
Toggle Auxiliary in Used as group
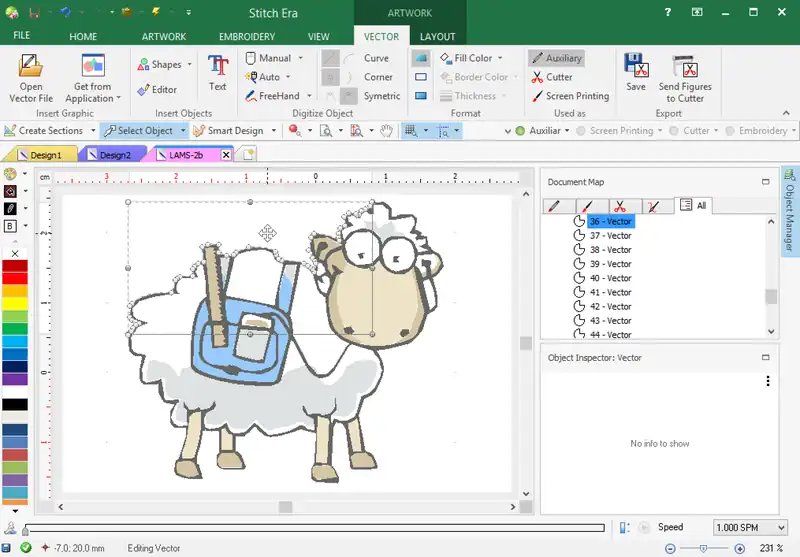(x=556, y=58)
